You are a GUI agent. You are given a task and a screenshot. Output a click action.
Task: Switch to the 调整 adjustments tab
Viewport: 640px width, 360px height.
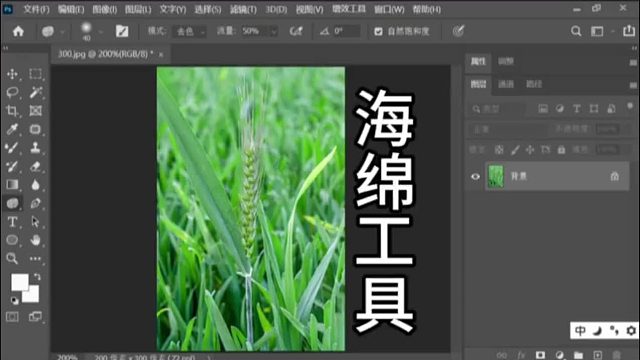(x=506, y=61)
